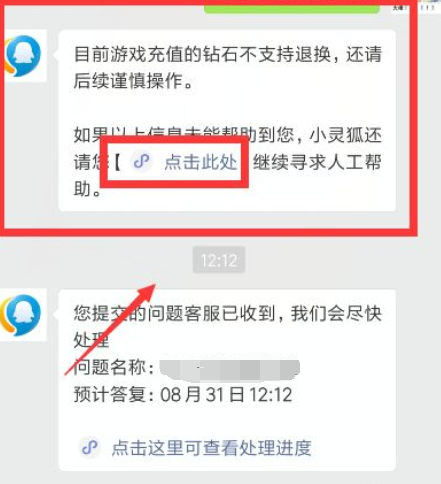The image size is (441, 484).
Task: Click the blurred 问题名称 value
Action: point(230,369)
